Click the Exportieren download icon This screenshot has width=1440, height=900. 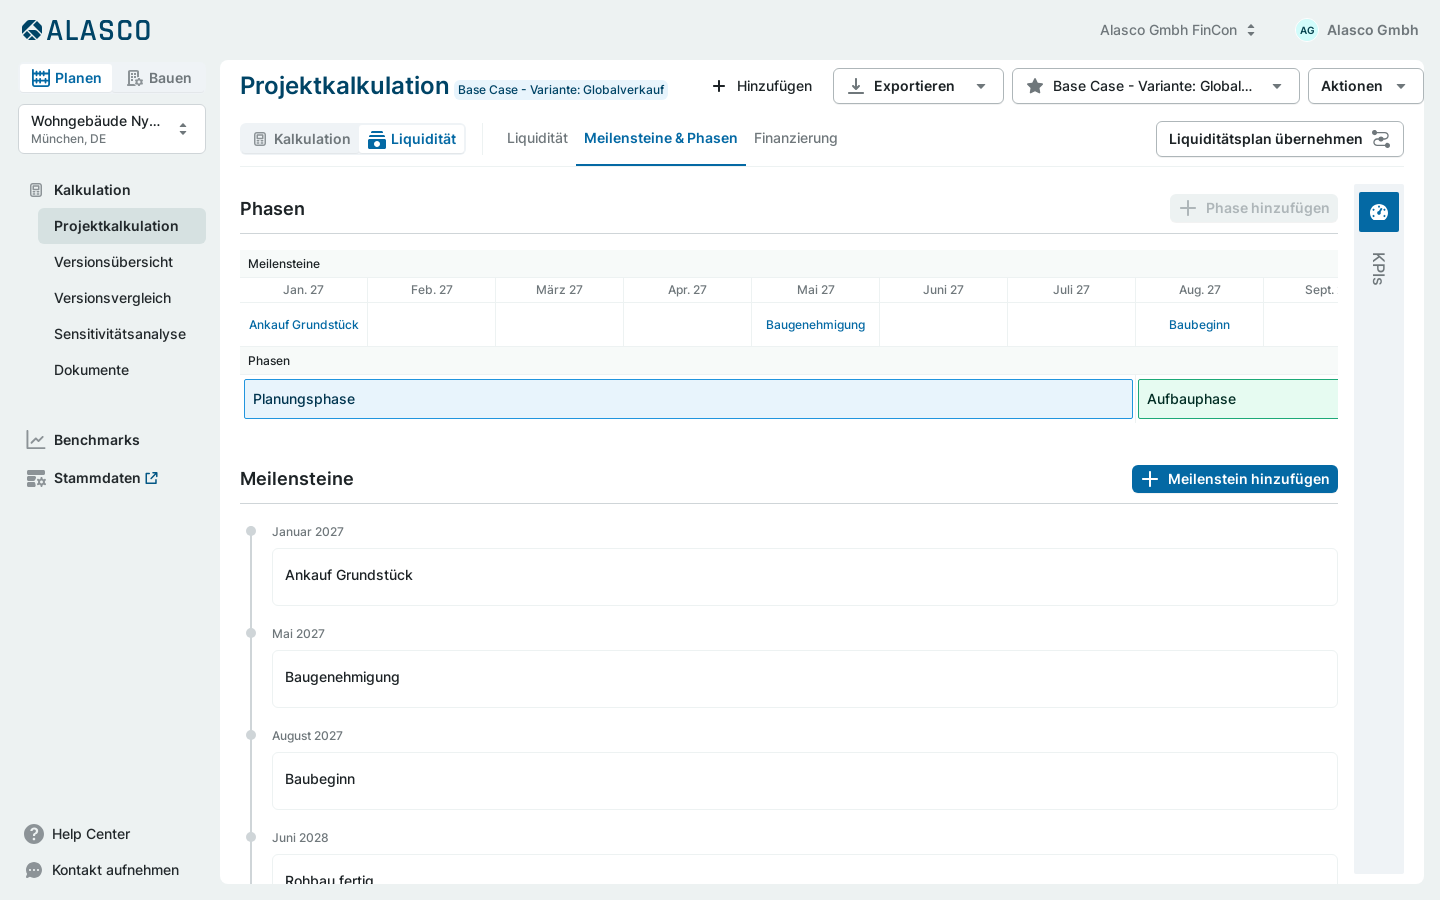coord(856,86)
